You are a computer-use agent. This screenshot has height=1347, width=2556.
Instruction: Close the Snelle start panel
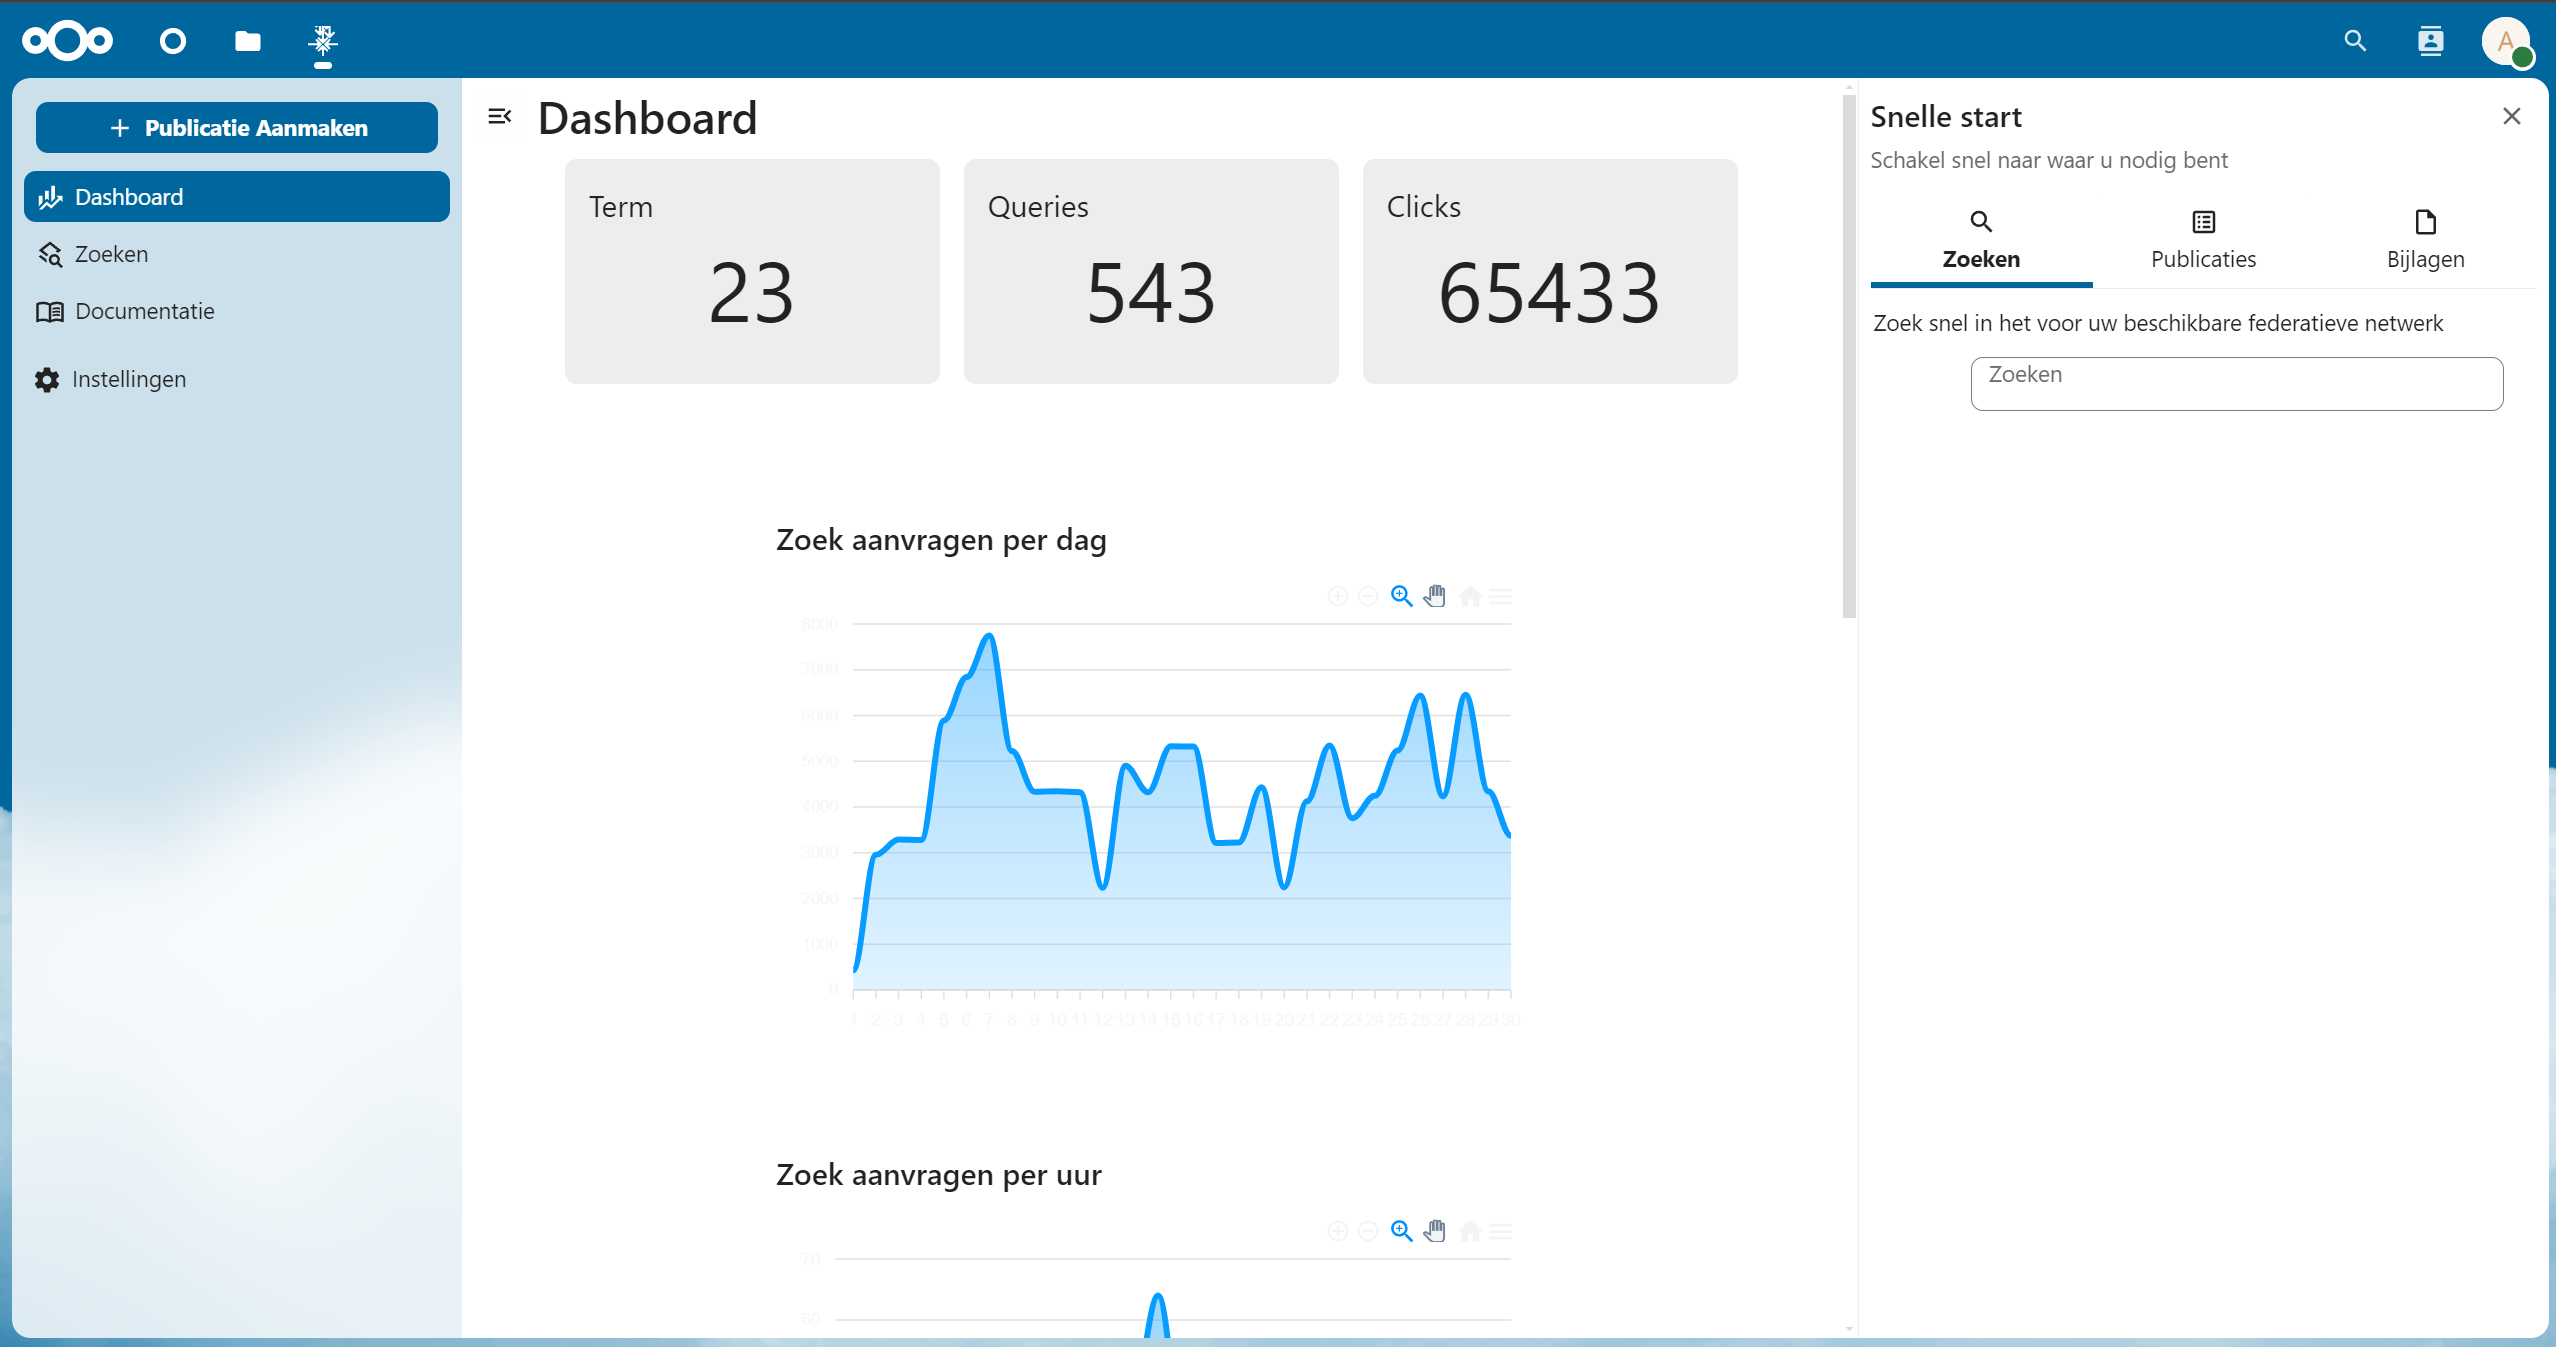[2511, 116]
